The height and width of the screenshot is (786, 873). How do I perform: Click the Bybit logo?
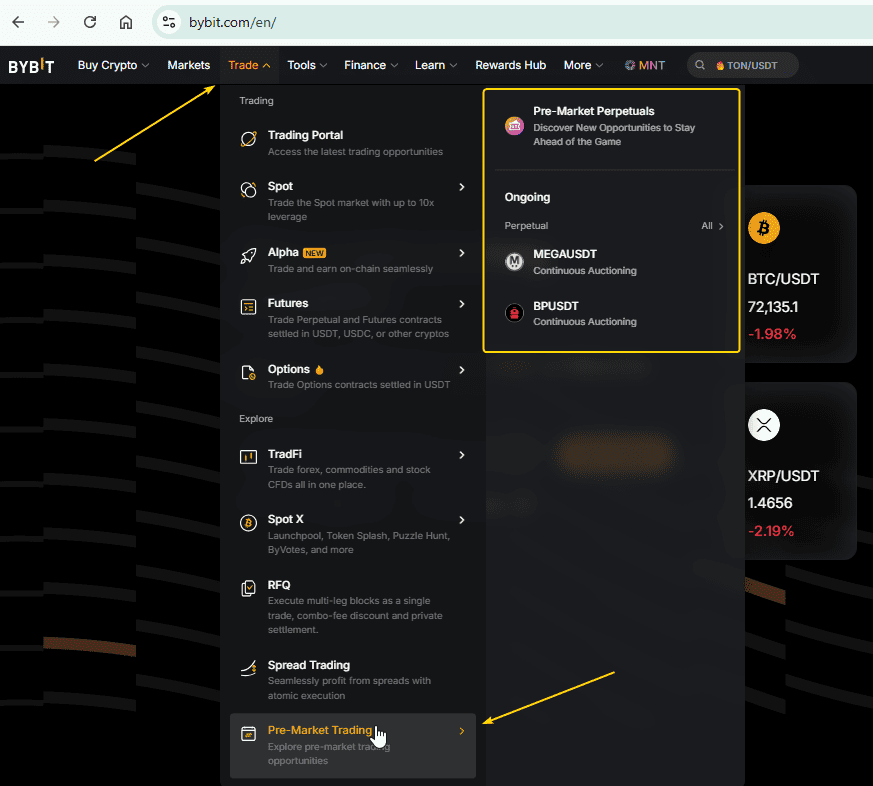coord(31,66)
